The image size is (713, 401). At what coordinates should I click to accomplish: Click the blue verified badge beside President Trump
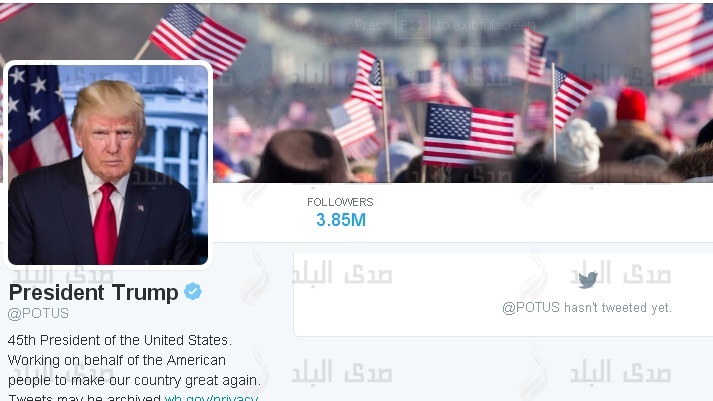click(193, 291)
